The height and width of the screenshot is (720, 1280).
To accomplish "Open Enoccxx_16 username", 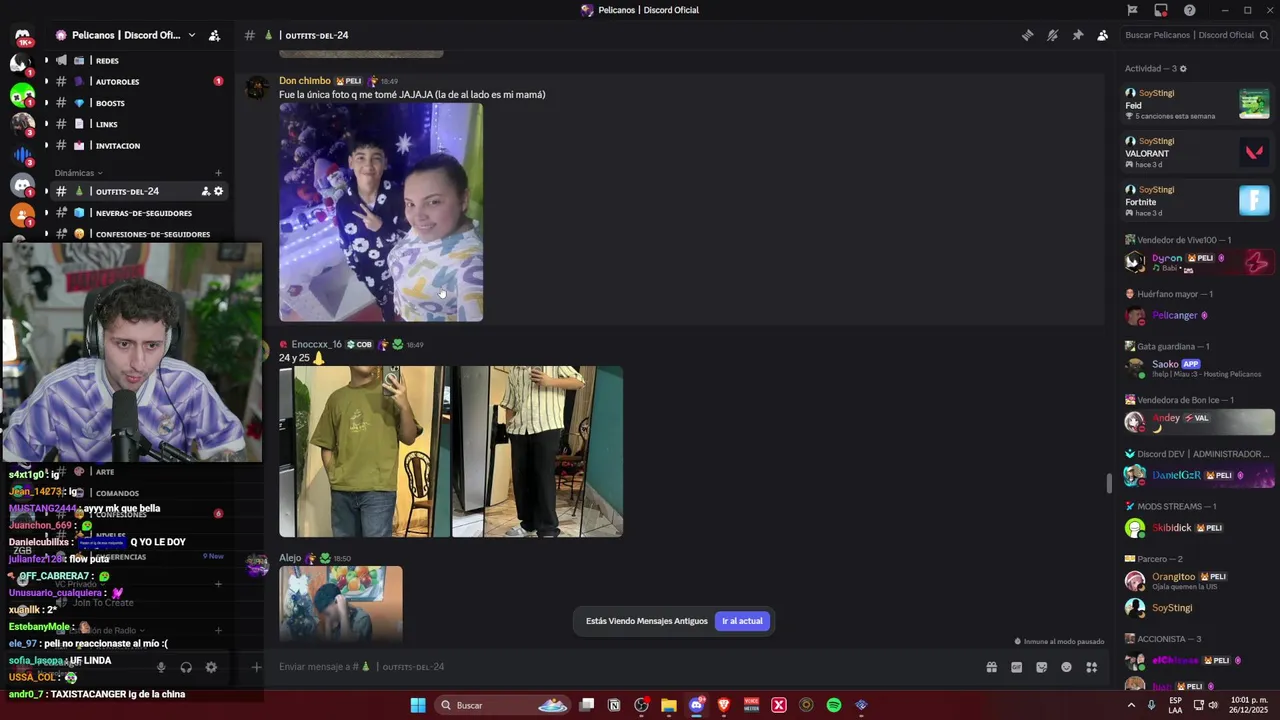I will coord(316,344).
